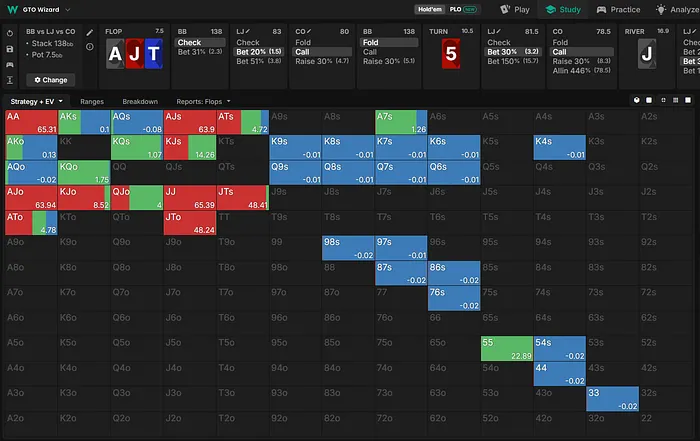700x441 pixels.
Task: Switch to the Ranges tab
Action: pyautogui.click(x=92, y=102)
